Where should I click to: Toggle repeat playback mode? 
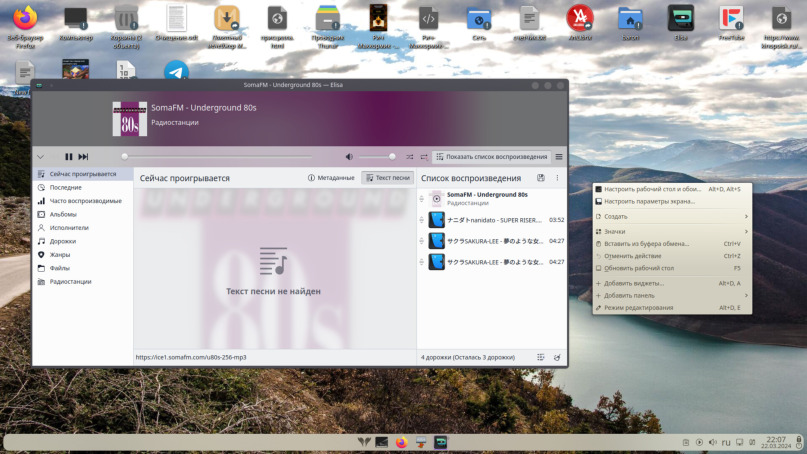(424, 157)
